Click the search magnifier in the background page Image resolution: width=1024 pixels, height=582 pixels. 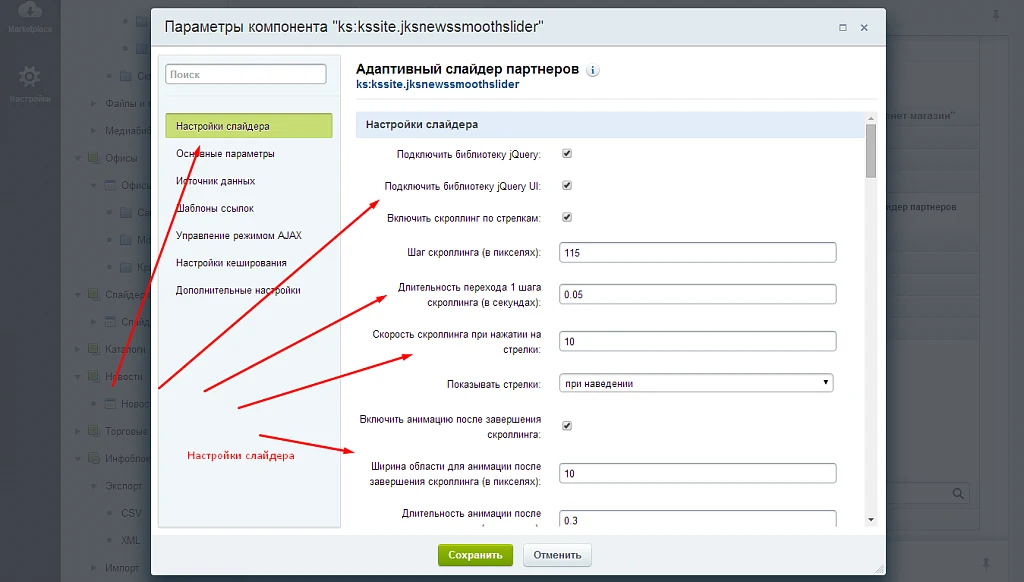[x=958, y=494]
